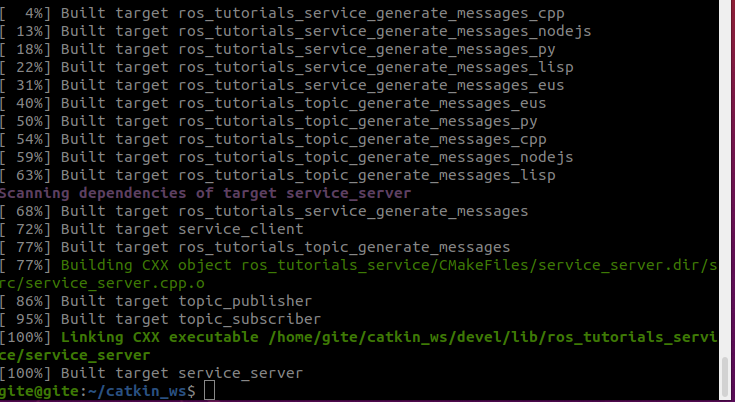Screen dimensions: 735x402
Task: Click the wrapped 'ce/service_server' green text
Action: [x=75, y=355]
